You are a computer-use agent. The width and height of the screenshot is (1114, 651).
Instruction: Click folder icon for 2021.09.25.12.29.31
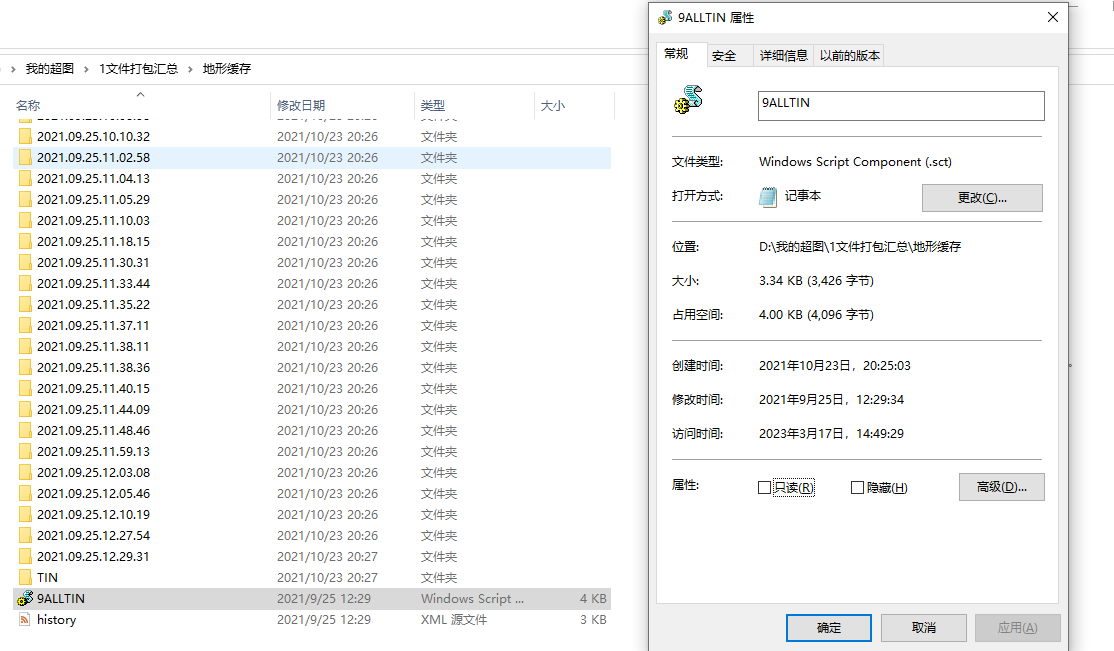pos(25,556)
